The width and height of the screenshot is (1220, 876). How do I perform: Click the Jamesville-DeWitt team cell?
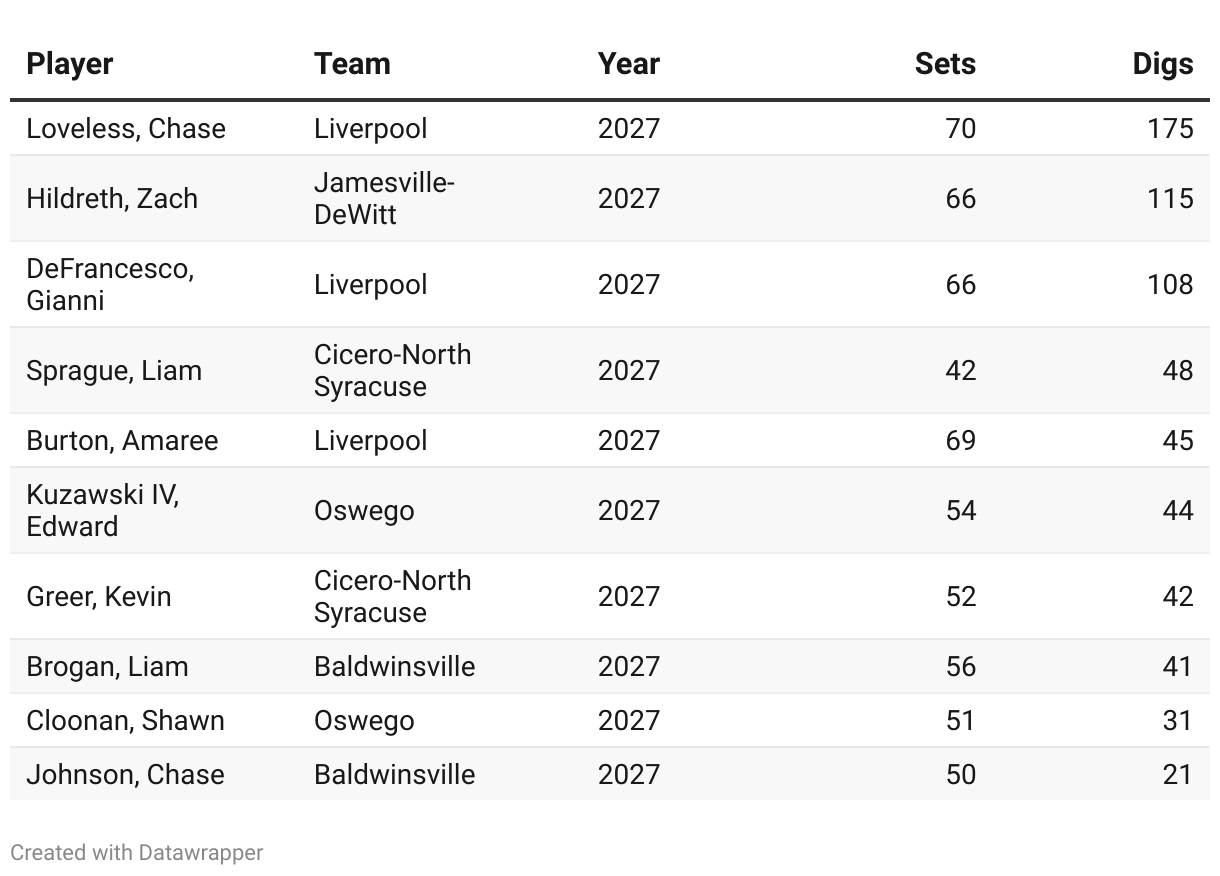click(384, 198)
